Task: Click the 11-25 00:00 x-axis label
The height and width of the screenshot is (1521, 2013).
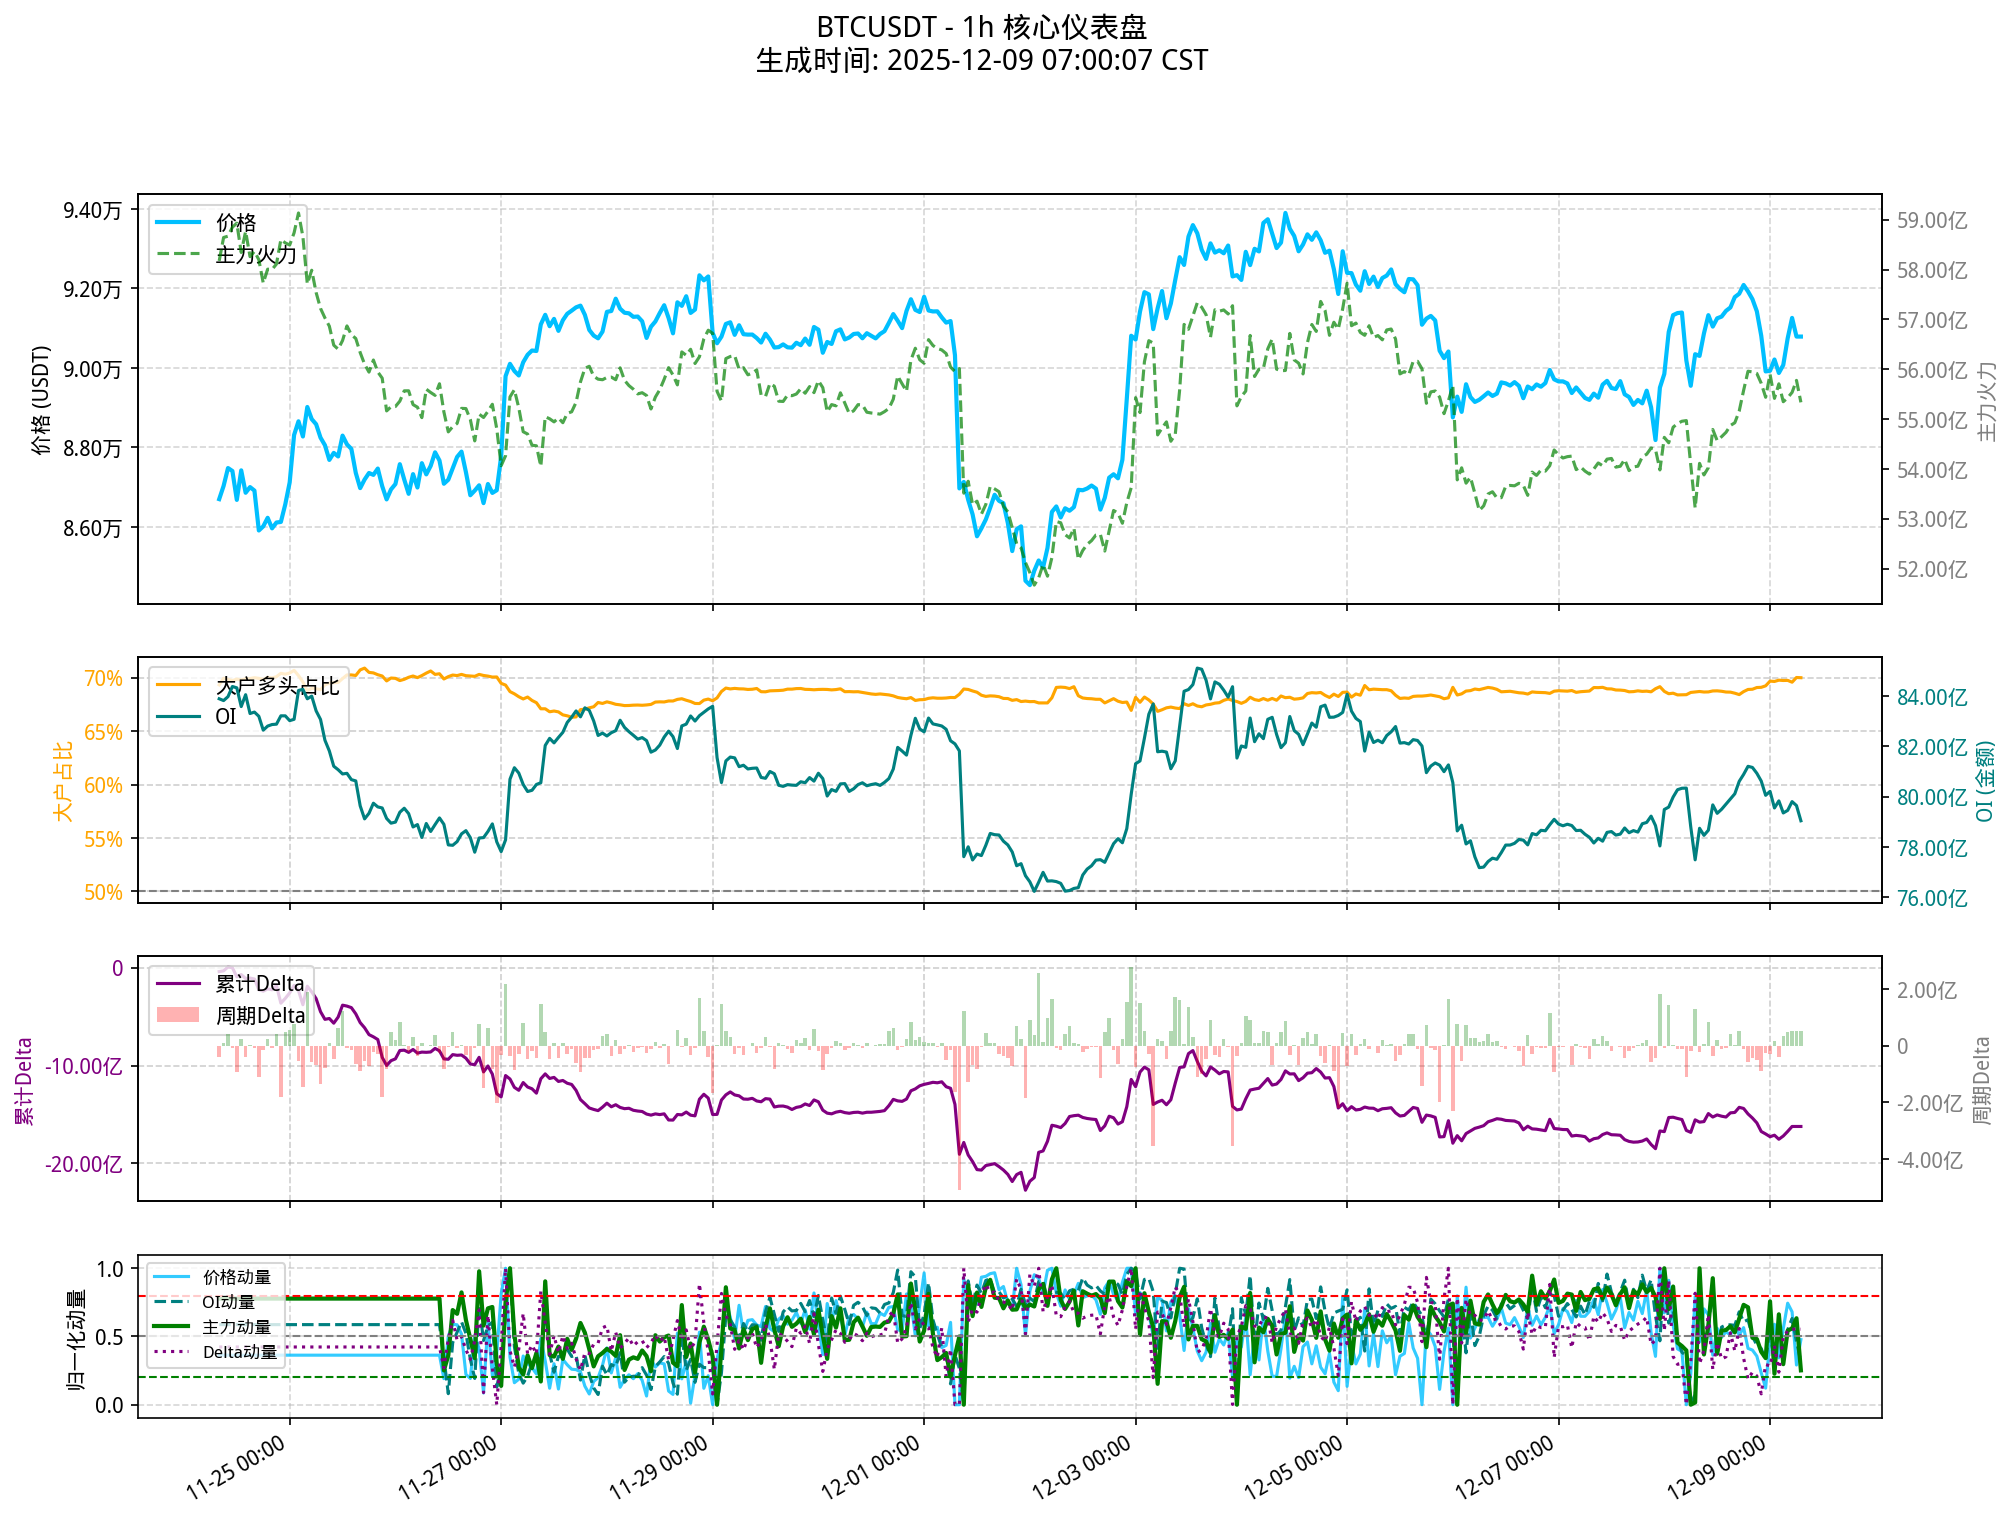Action: (x=236, y=1467)
